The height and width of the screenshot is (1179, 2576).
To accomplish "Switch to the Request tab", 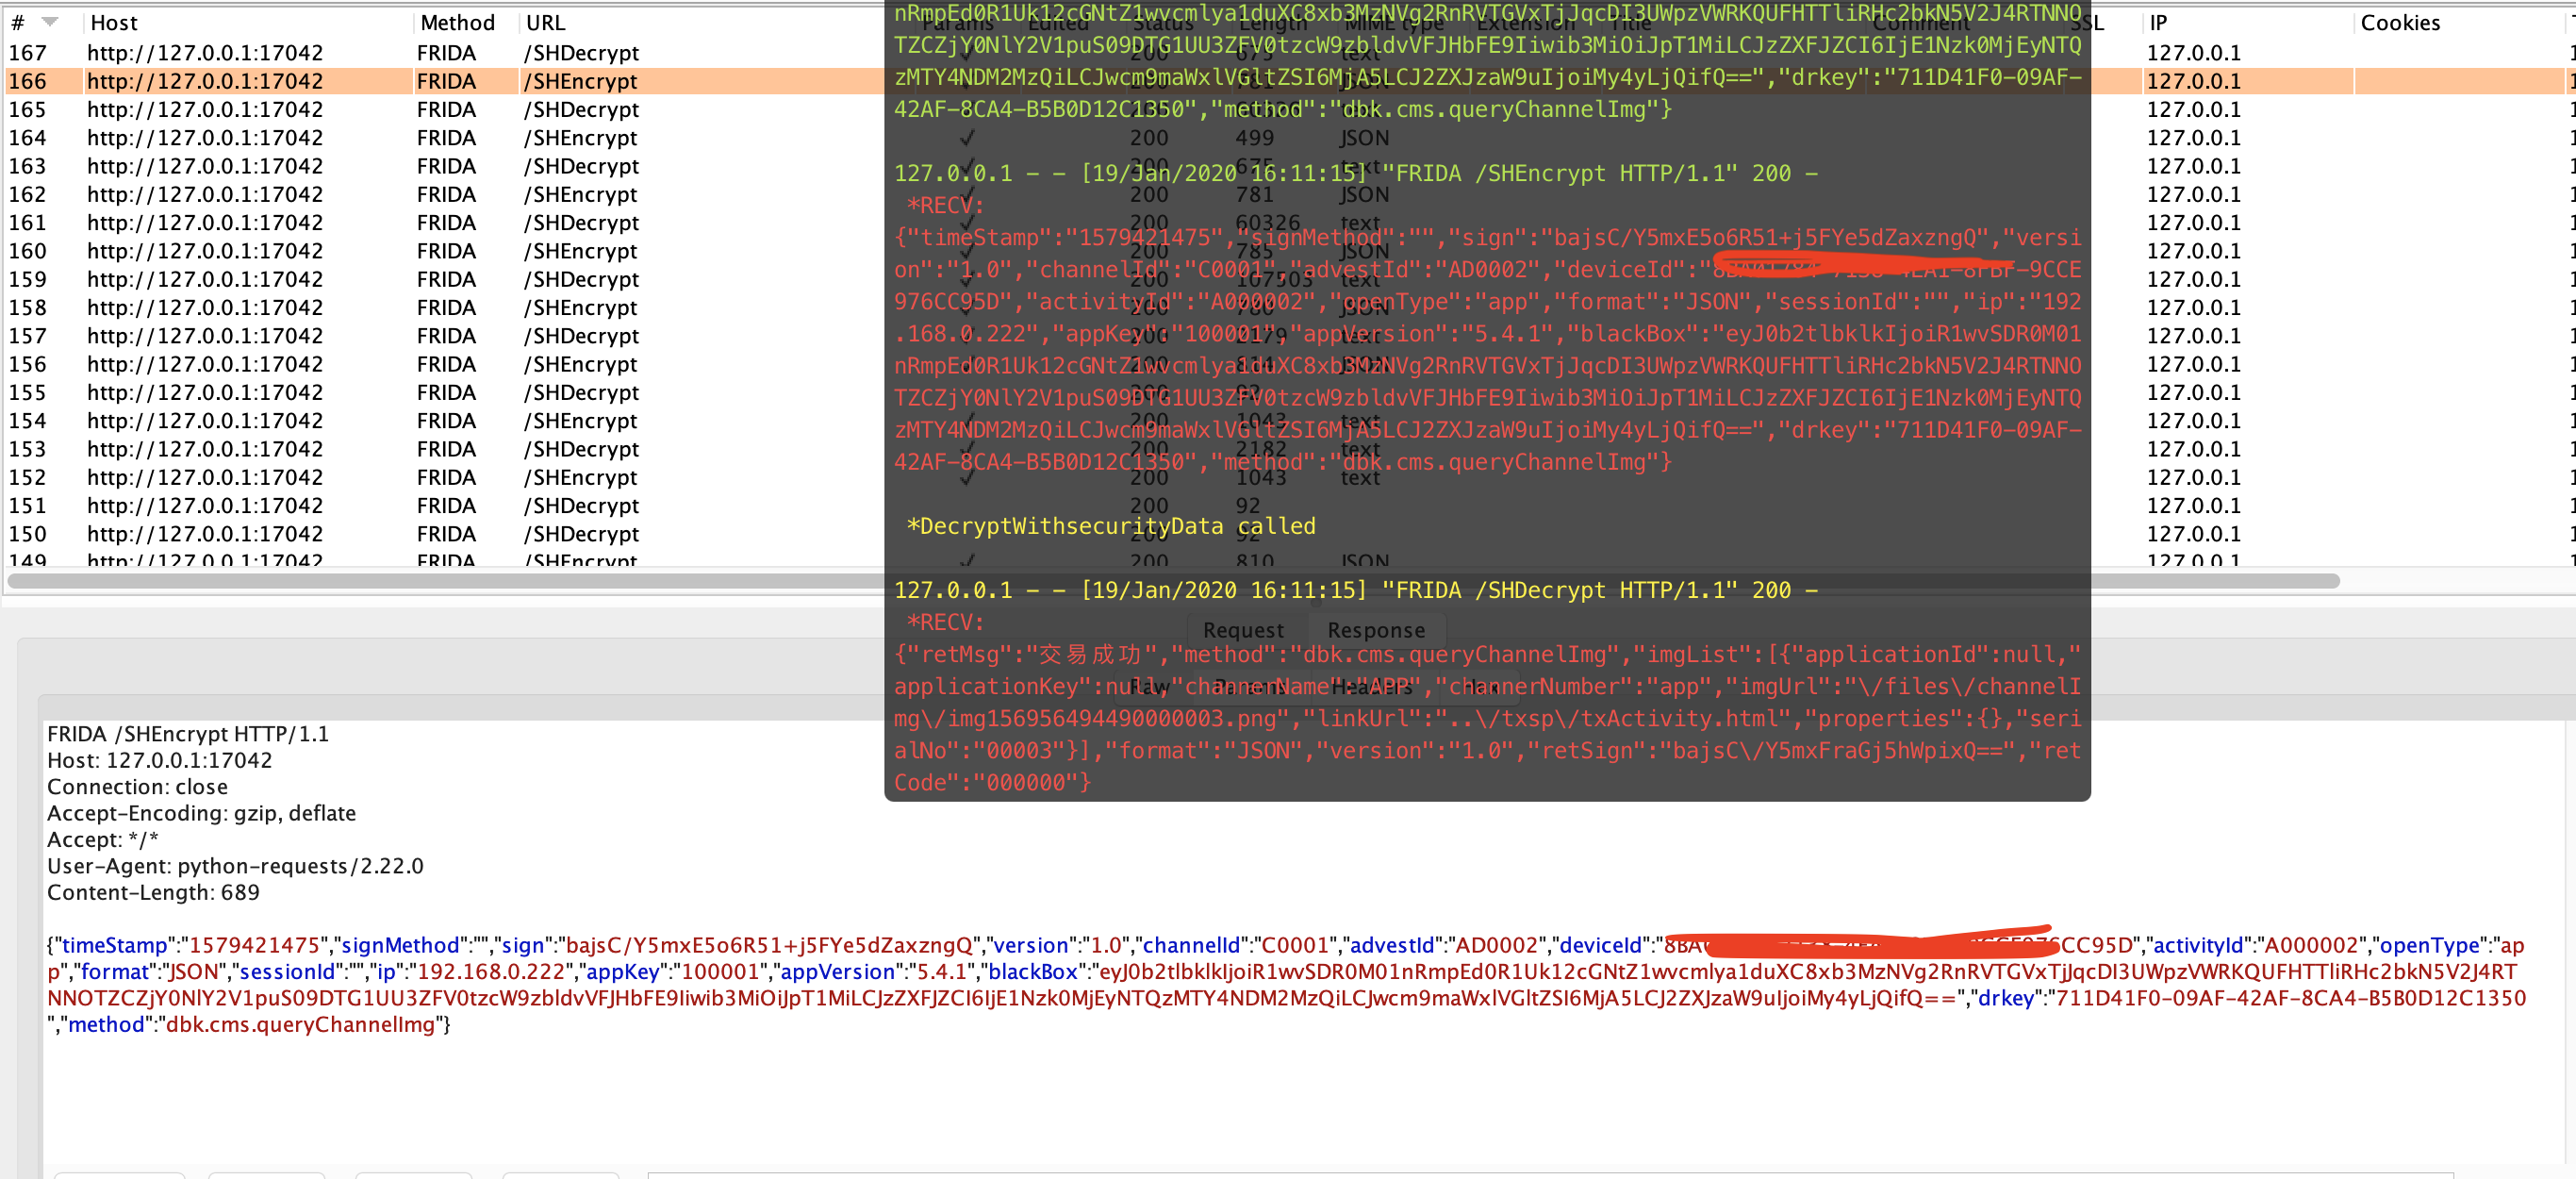I will [x=1243, y=630].
